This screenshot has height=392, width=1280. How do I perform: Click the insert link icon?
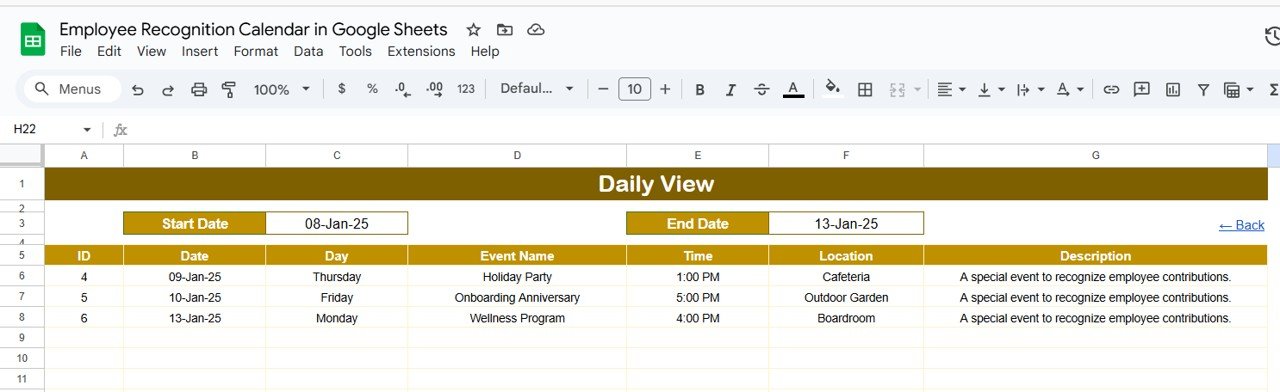tap(1111, 89)
